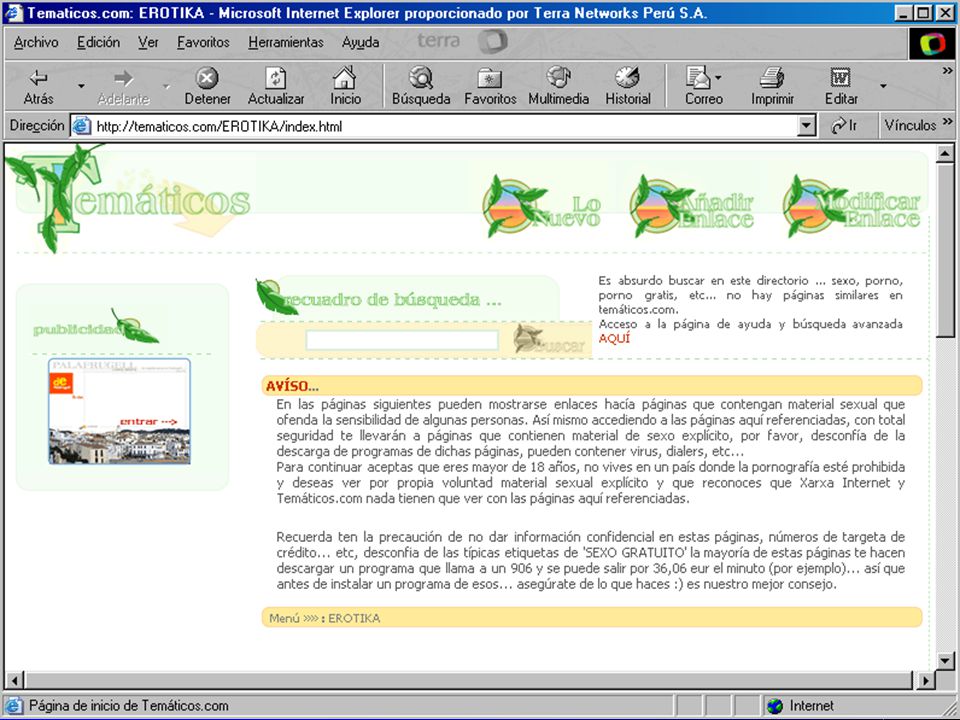Click the entrar arrow in advertisement
The height and width of the screenshot is (720, 960).
tap(149, 421)
